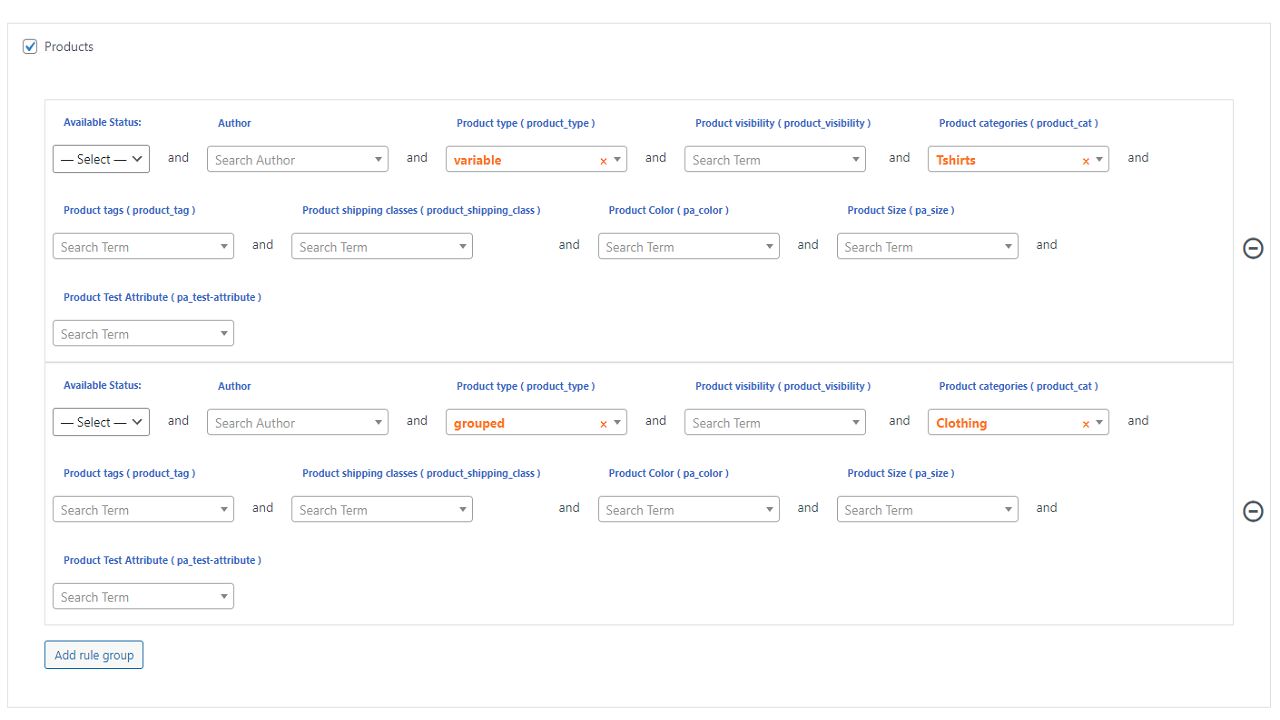Clear the 'variable' product type selection
This screenshot has width=1280, height=720.
tap(603, 161)
